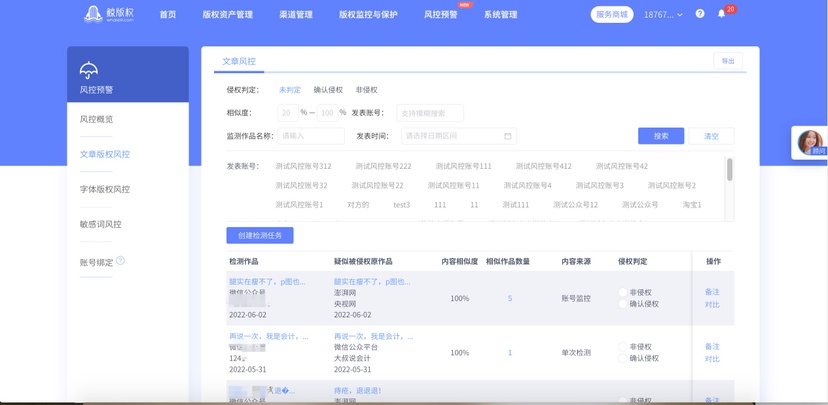This screenshot has width=828, height=405.
Task: Mark 100% 账号监控 row as 非侵权
Action: coord(623,292)
